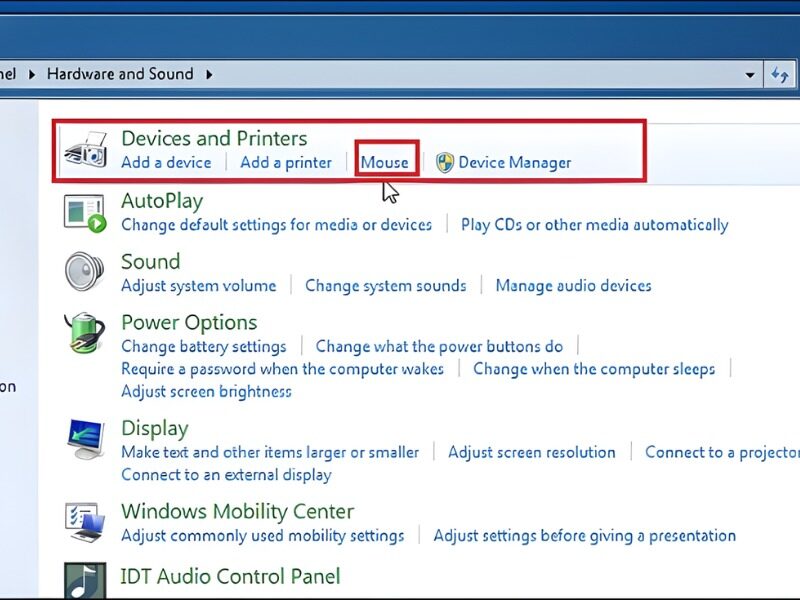Expand the address bar history dropdown
This screenshot has width=800, height=600.
pos(750,75)
